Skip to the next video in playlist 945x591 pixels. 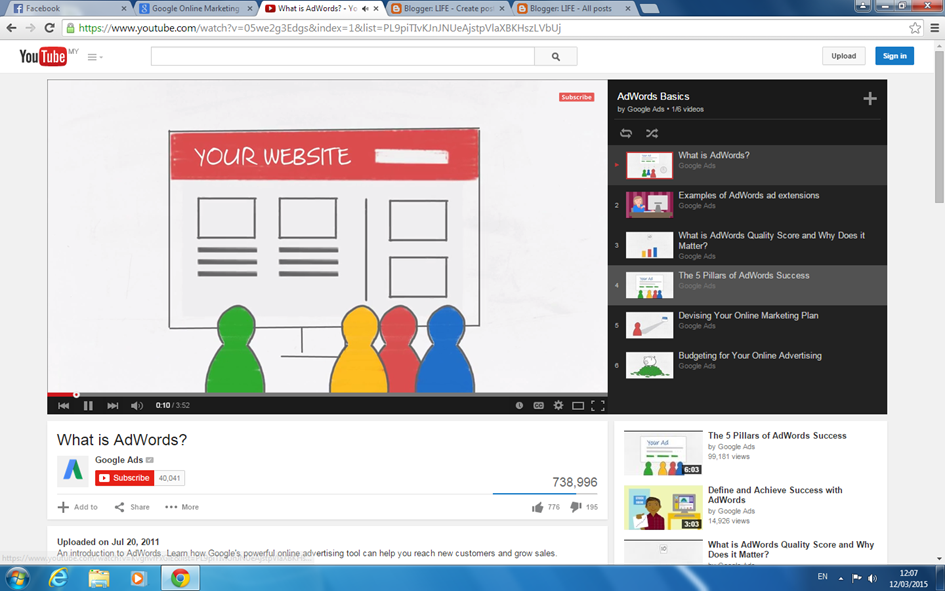113,405
